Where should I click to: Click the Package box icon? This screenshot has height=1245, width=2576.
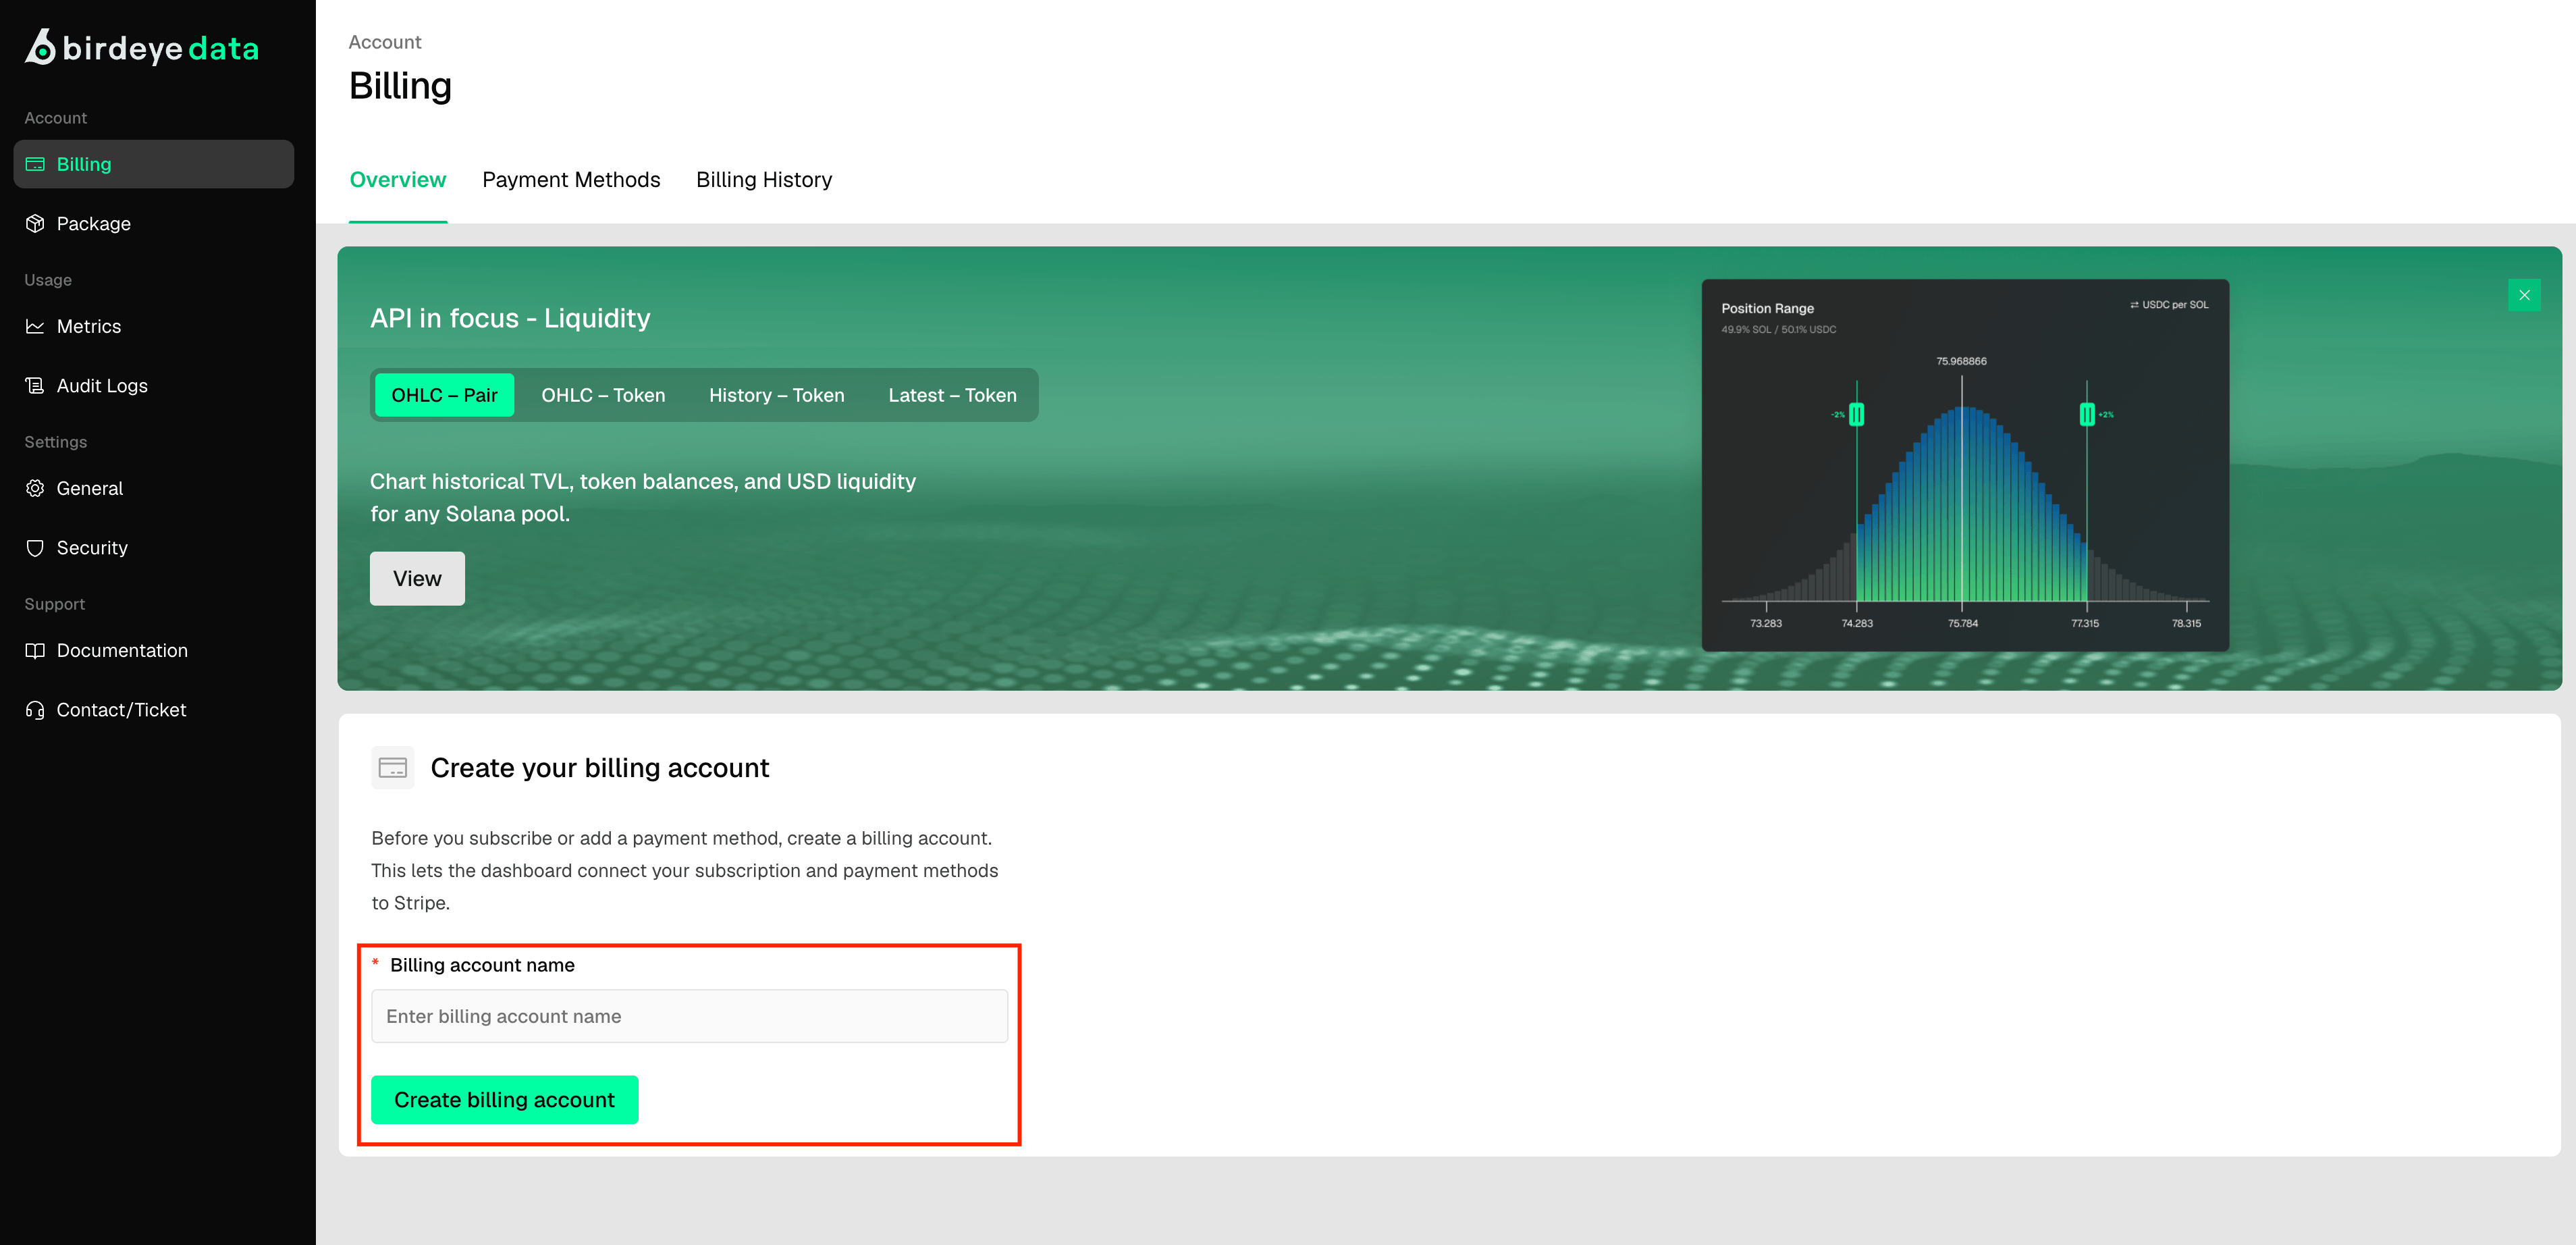(35, 224)
